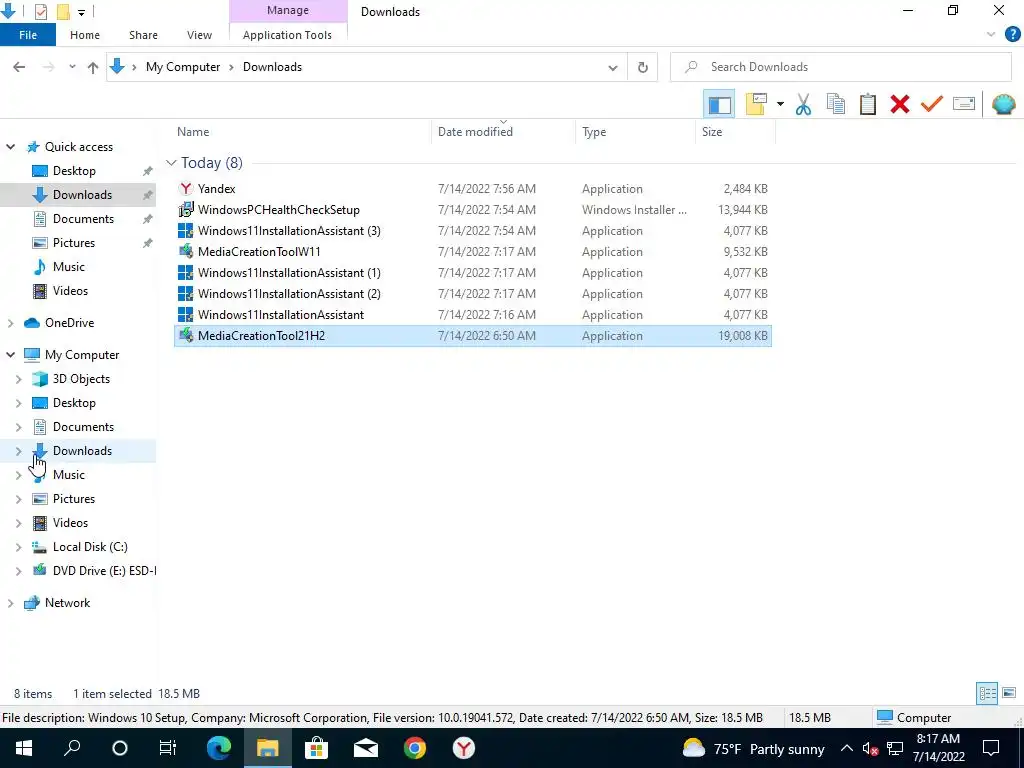Click the Search Downloads field

840,67
